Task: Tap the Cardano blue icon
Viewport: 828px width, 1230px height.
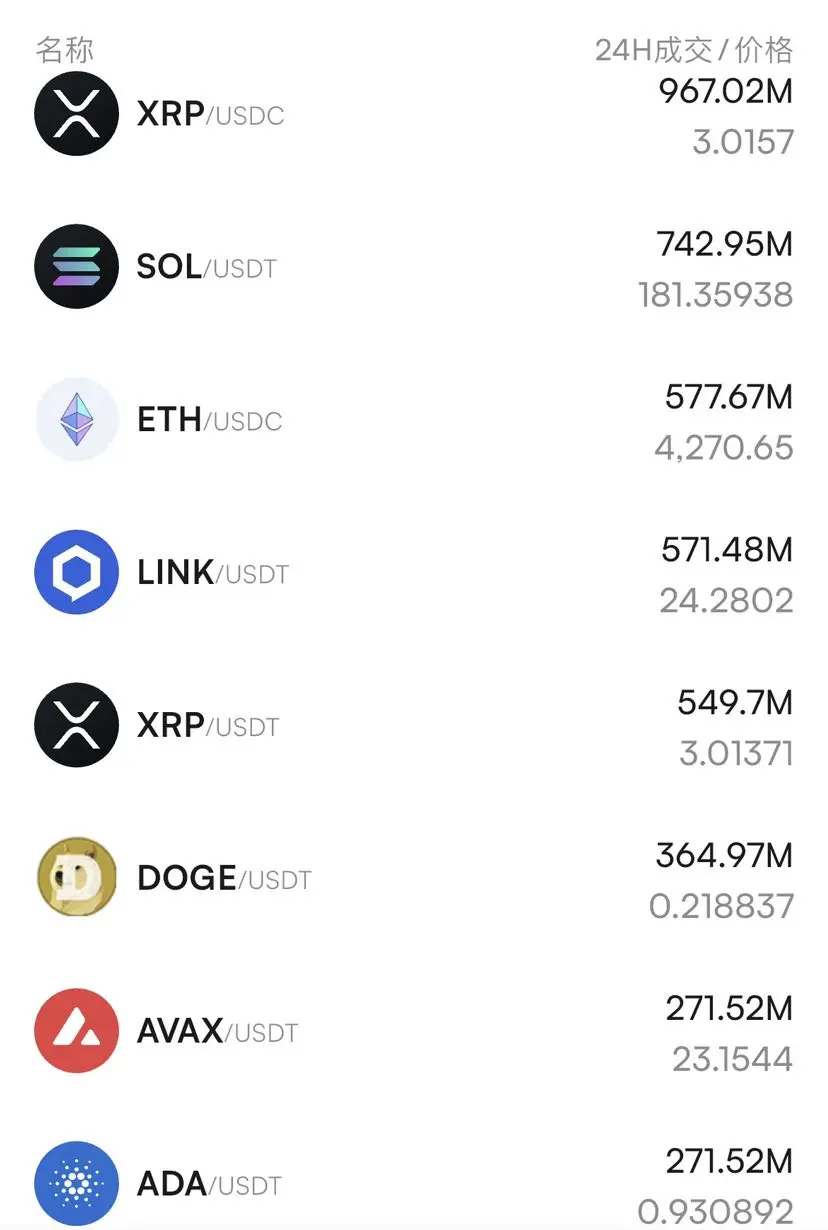Action: click(76, 1184)
